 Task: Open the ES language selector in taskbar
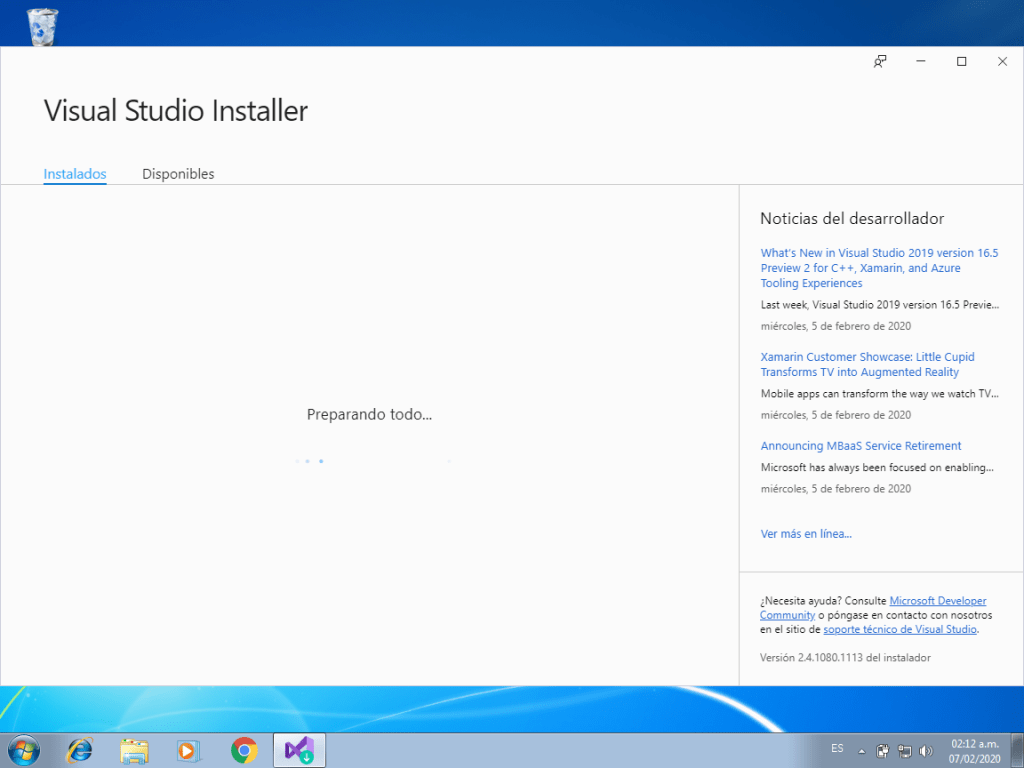[837, 749]
